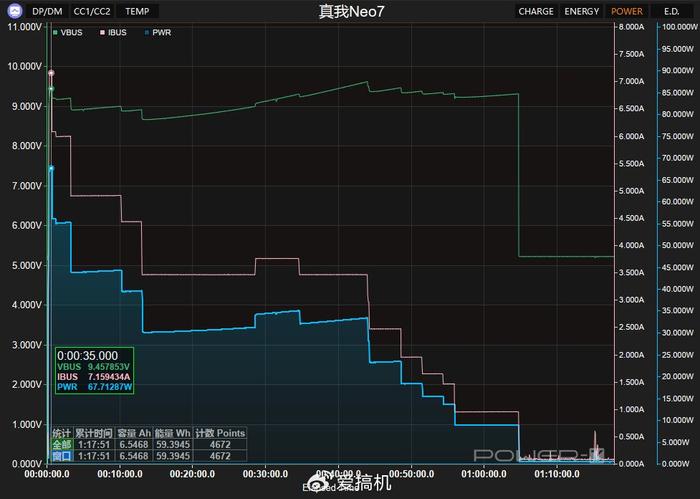Switch to the CHARGE view tab

(536, 11)
